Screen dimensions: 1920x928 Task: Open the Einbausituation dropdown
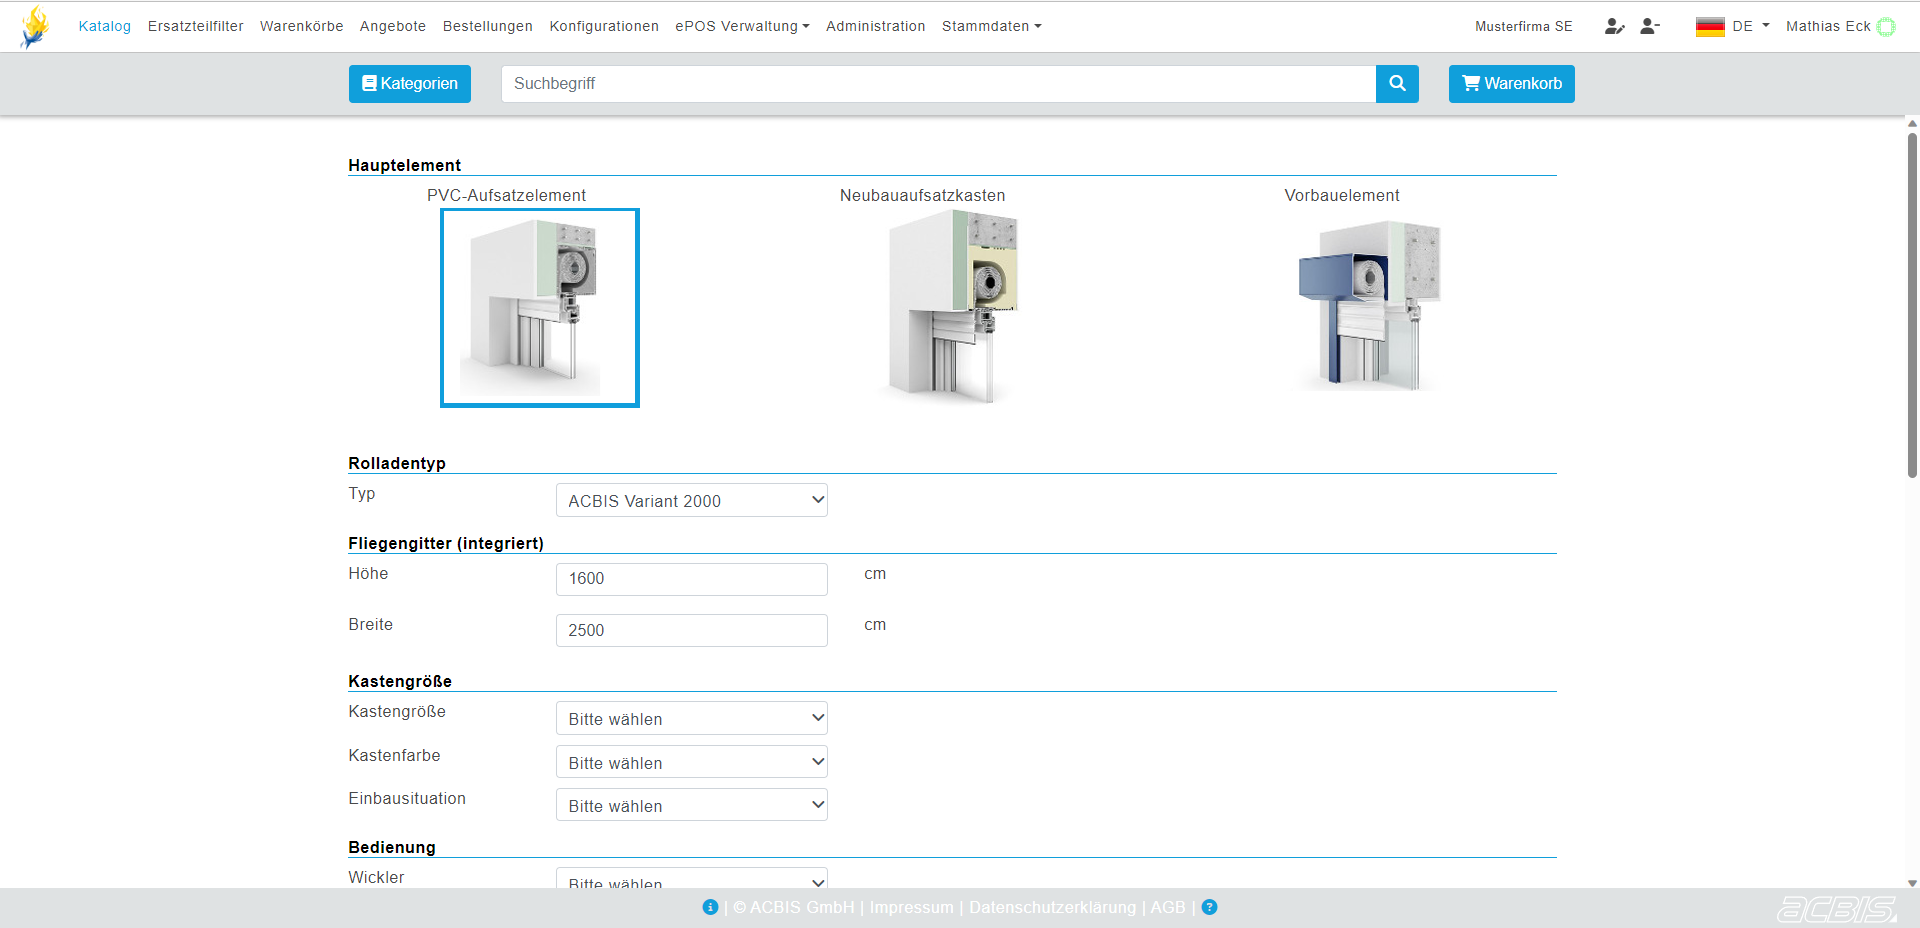(691, 805)
